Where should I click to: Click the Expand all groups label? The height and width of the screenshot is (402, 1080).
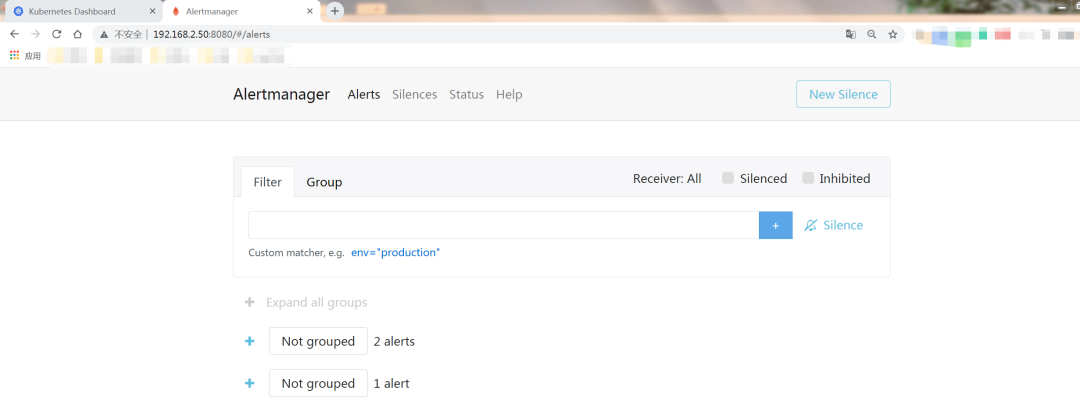coord(316,302)
